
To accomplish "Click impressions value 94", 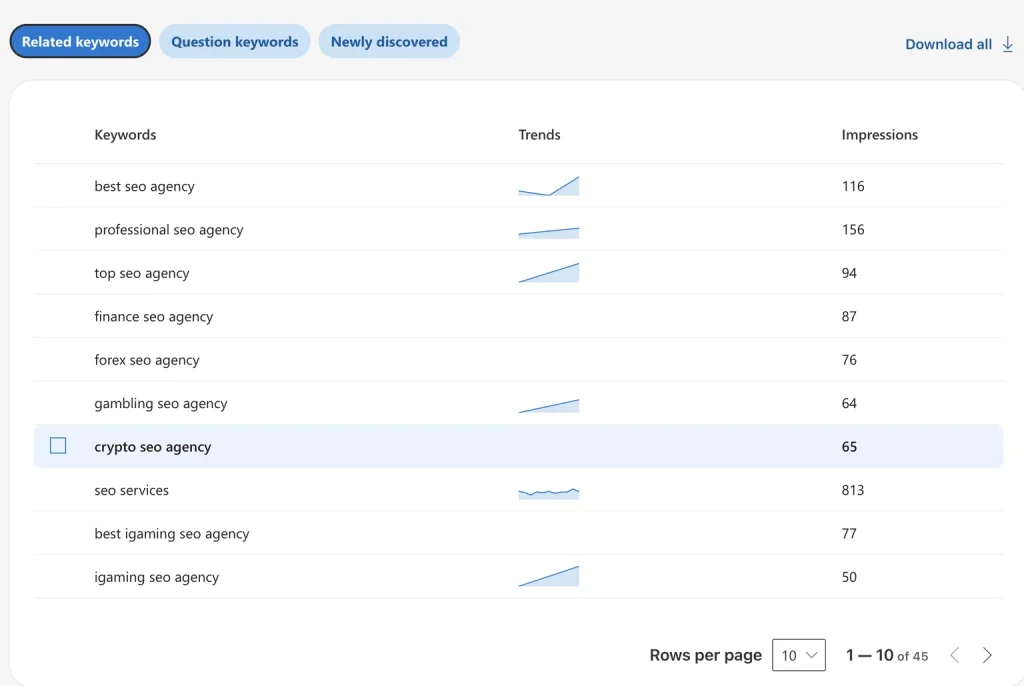I will pyautogui.click(x=849, y=273).
